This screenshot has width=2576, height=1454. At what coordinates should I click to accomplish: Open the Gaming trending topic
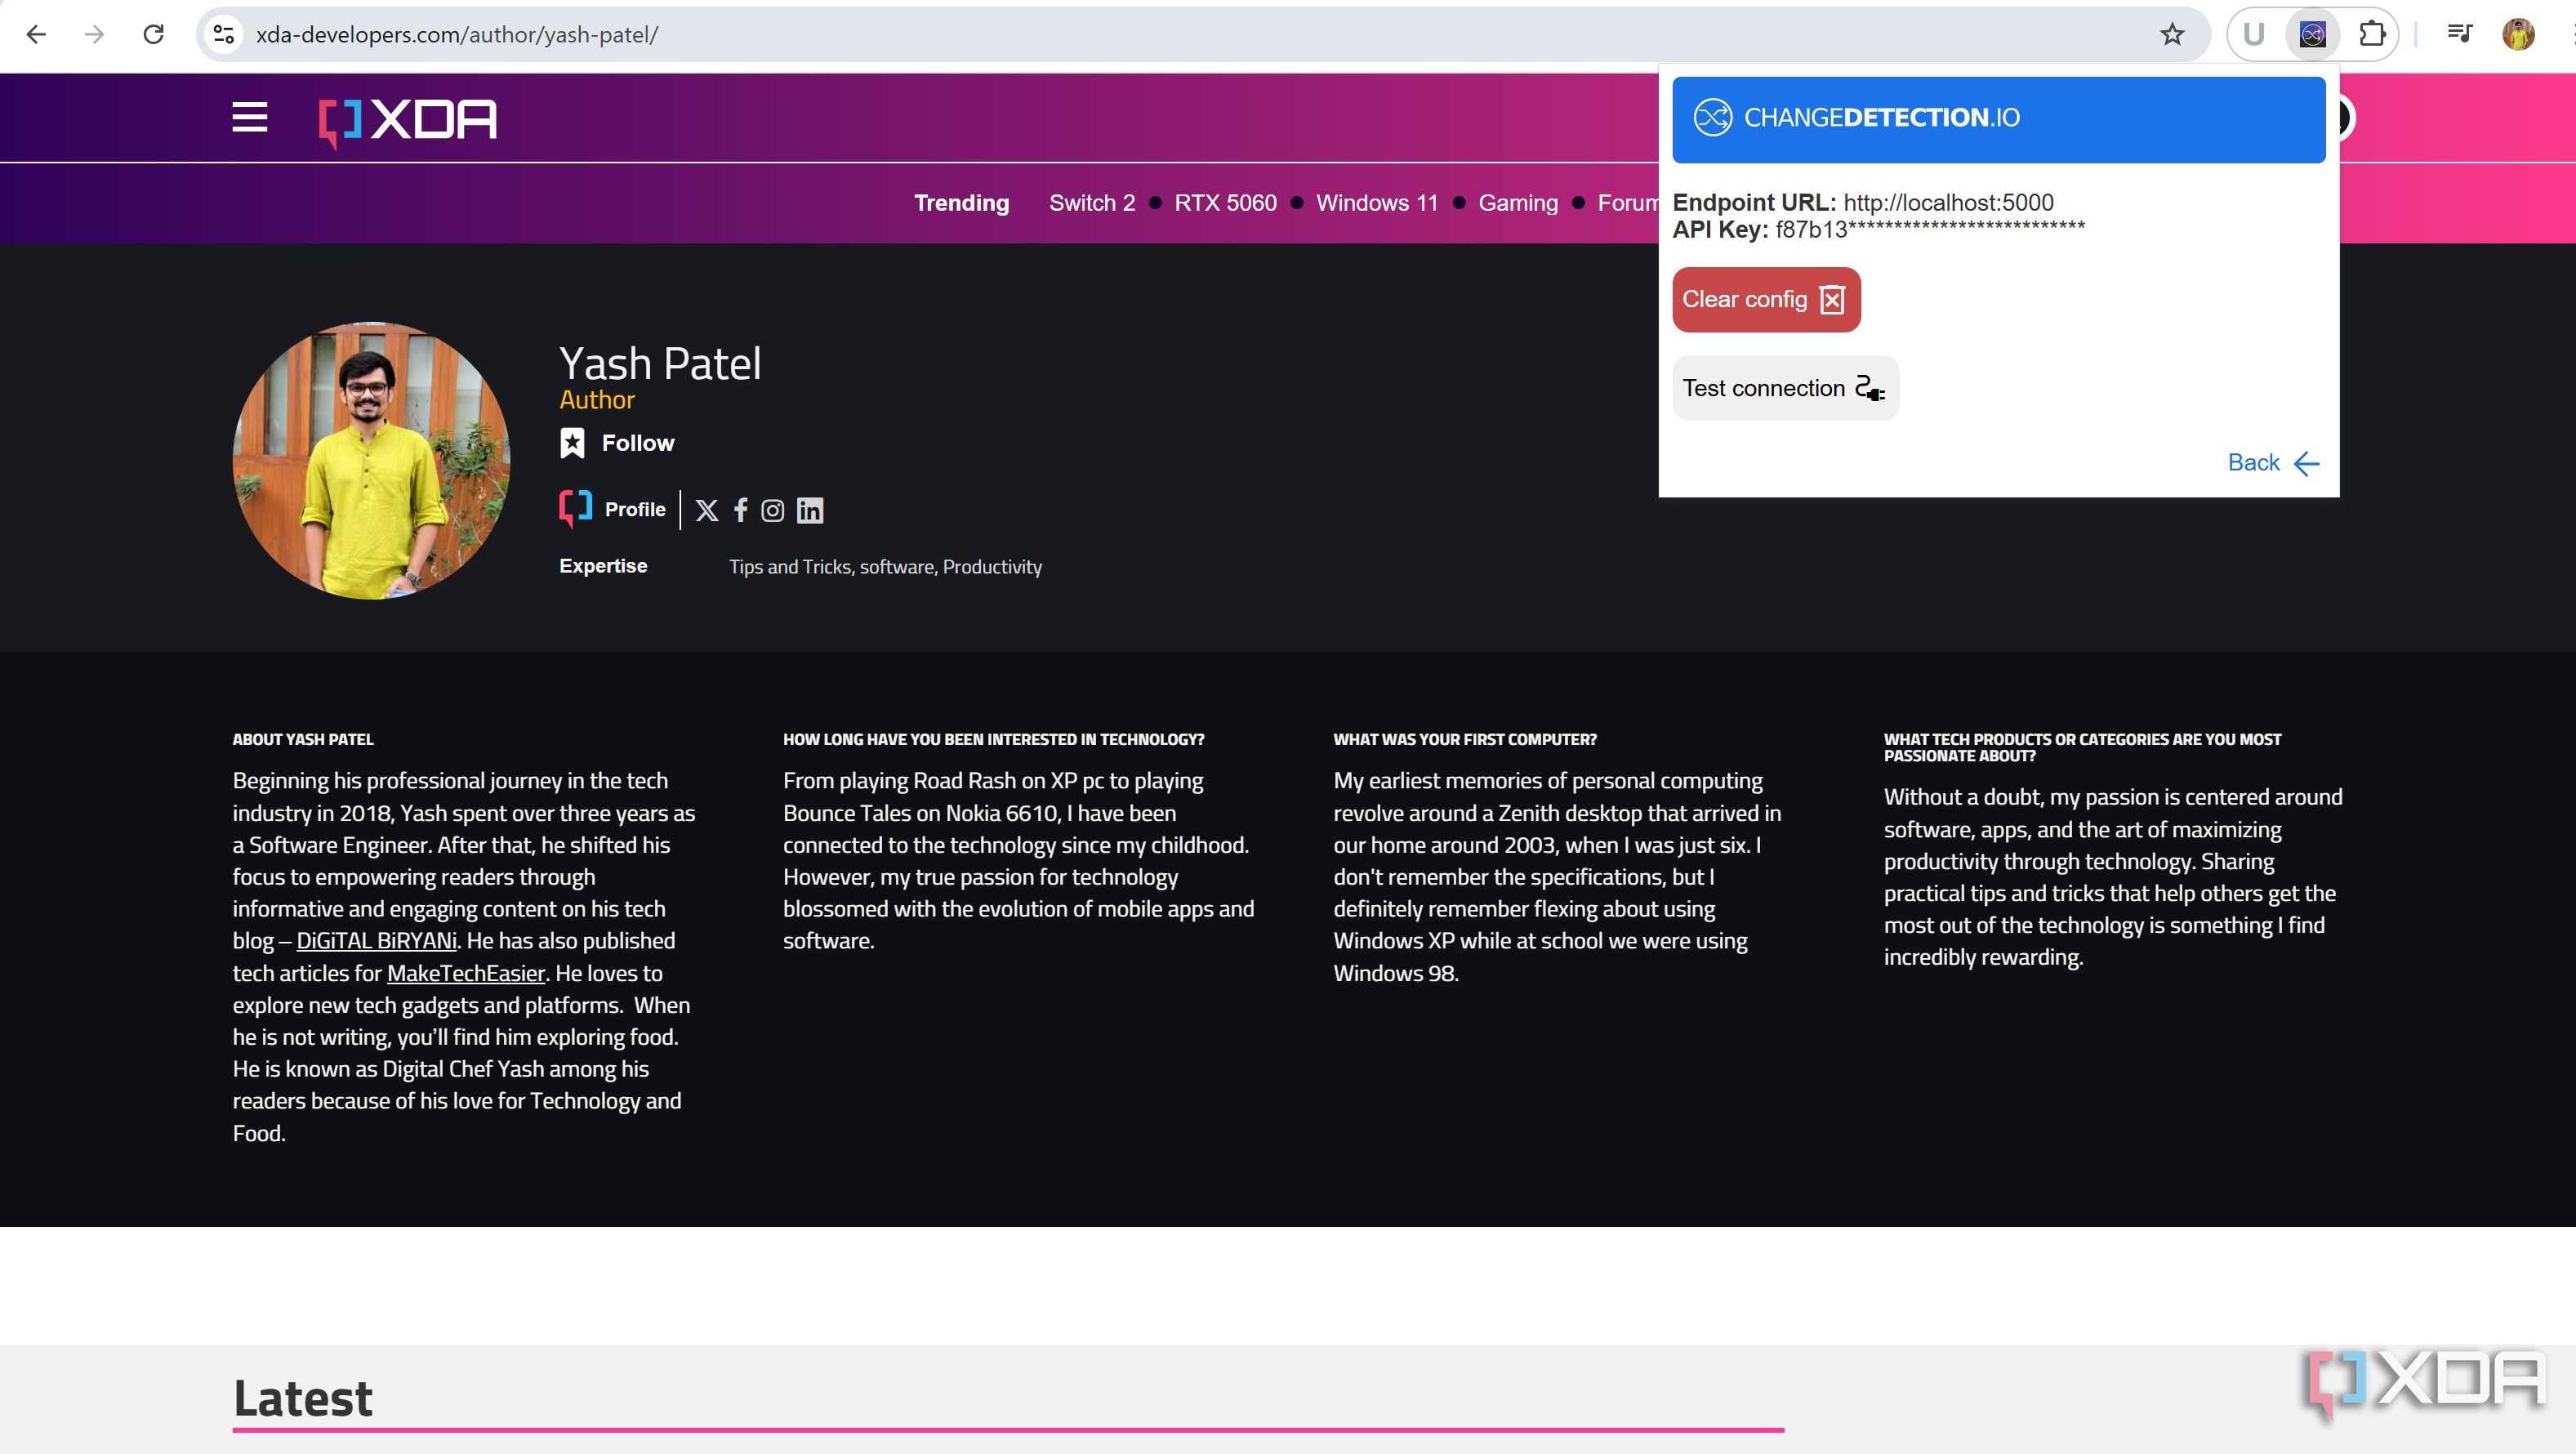point(1518,203)
